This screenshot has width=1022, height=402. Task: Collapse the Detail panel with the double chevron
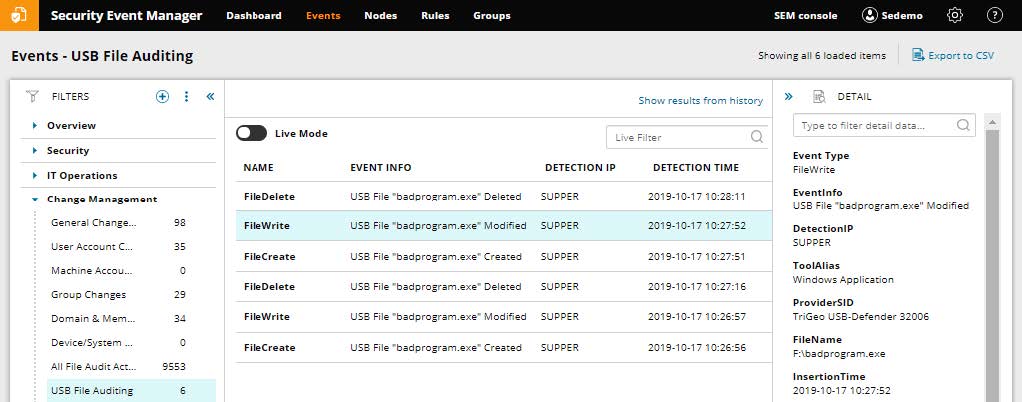(789, 96)
